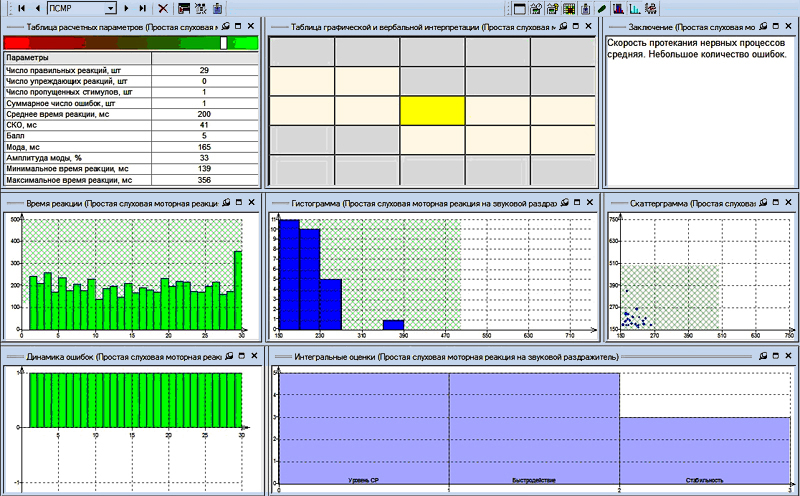Select row Максимальное время реакции, мс

[131, 180]
